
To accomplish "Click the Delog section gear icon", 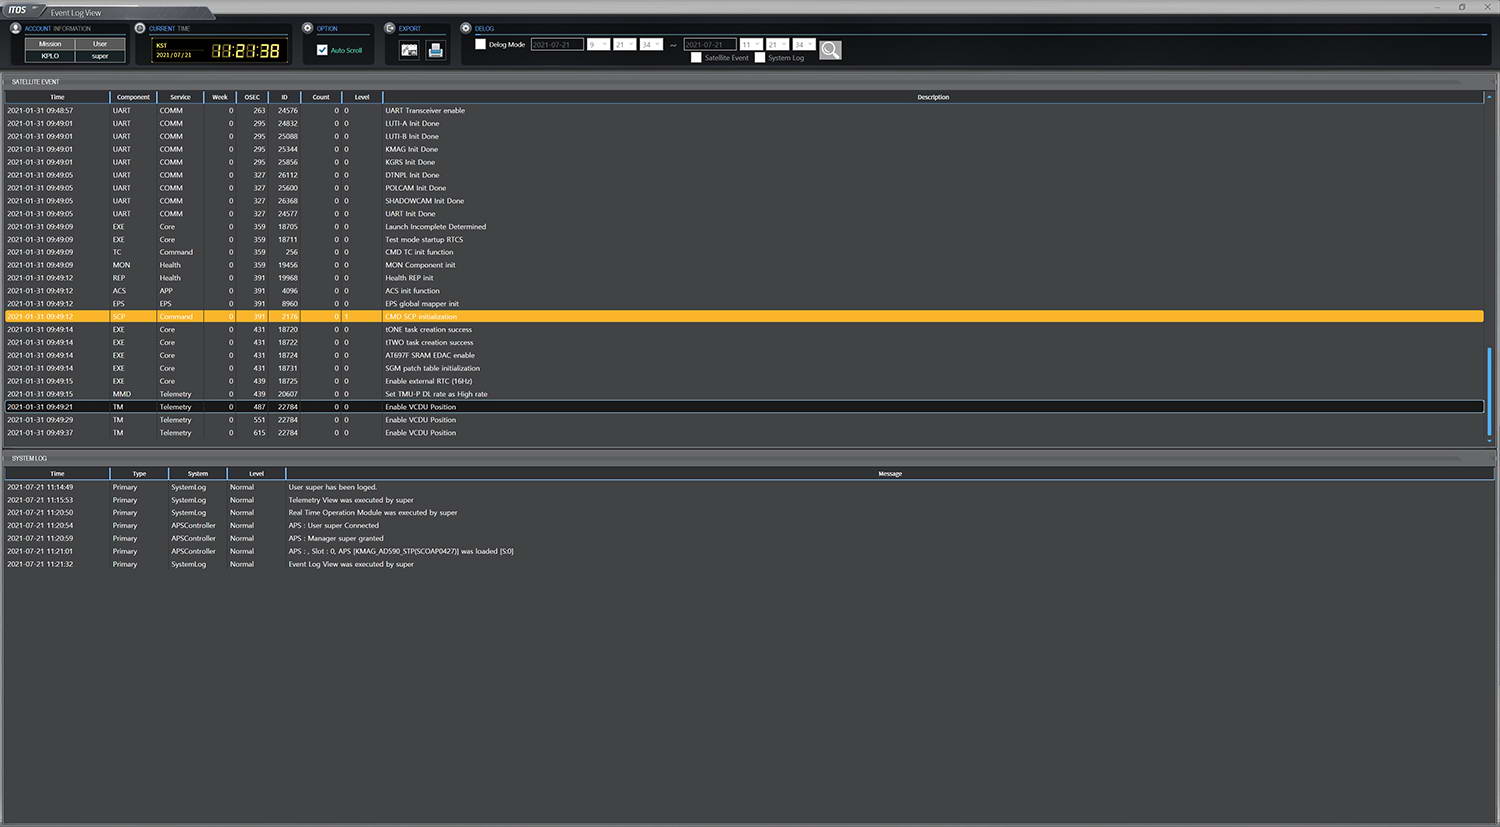I will pos(466,28).
